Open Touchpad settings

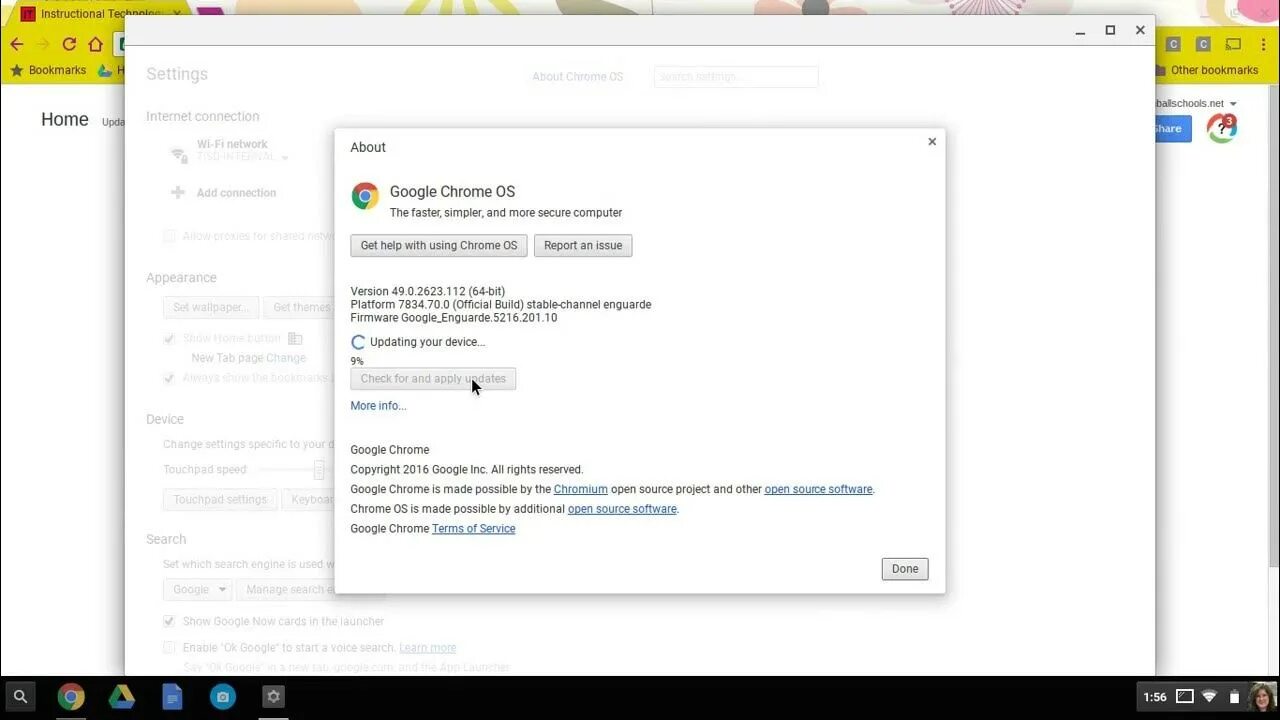(220, 499)
